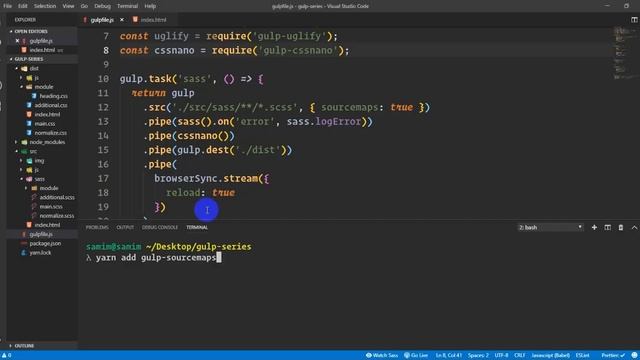Viewport: 640px width, 360px height.
Task: Close gulpfile.js from Open Editors list
Action: click(x=17, y=41)
